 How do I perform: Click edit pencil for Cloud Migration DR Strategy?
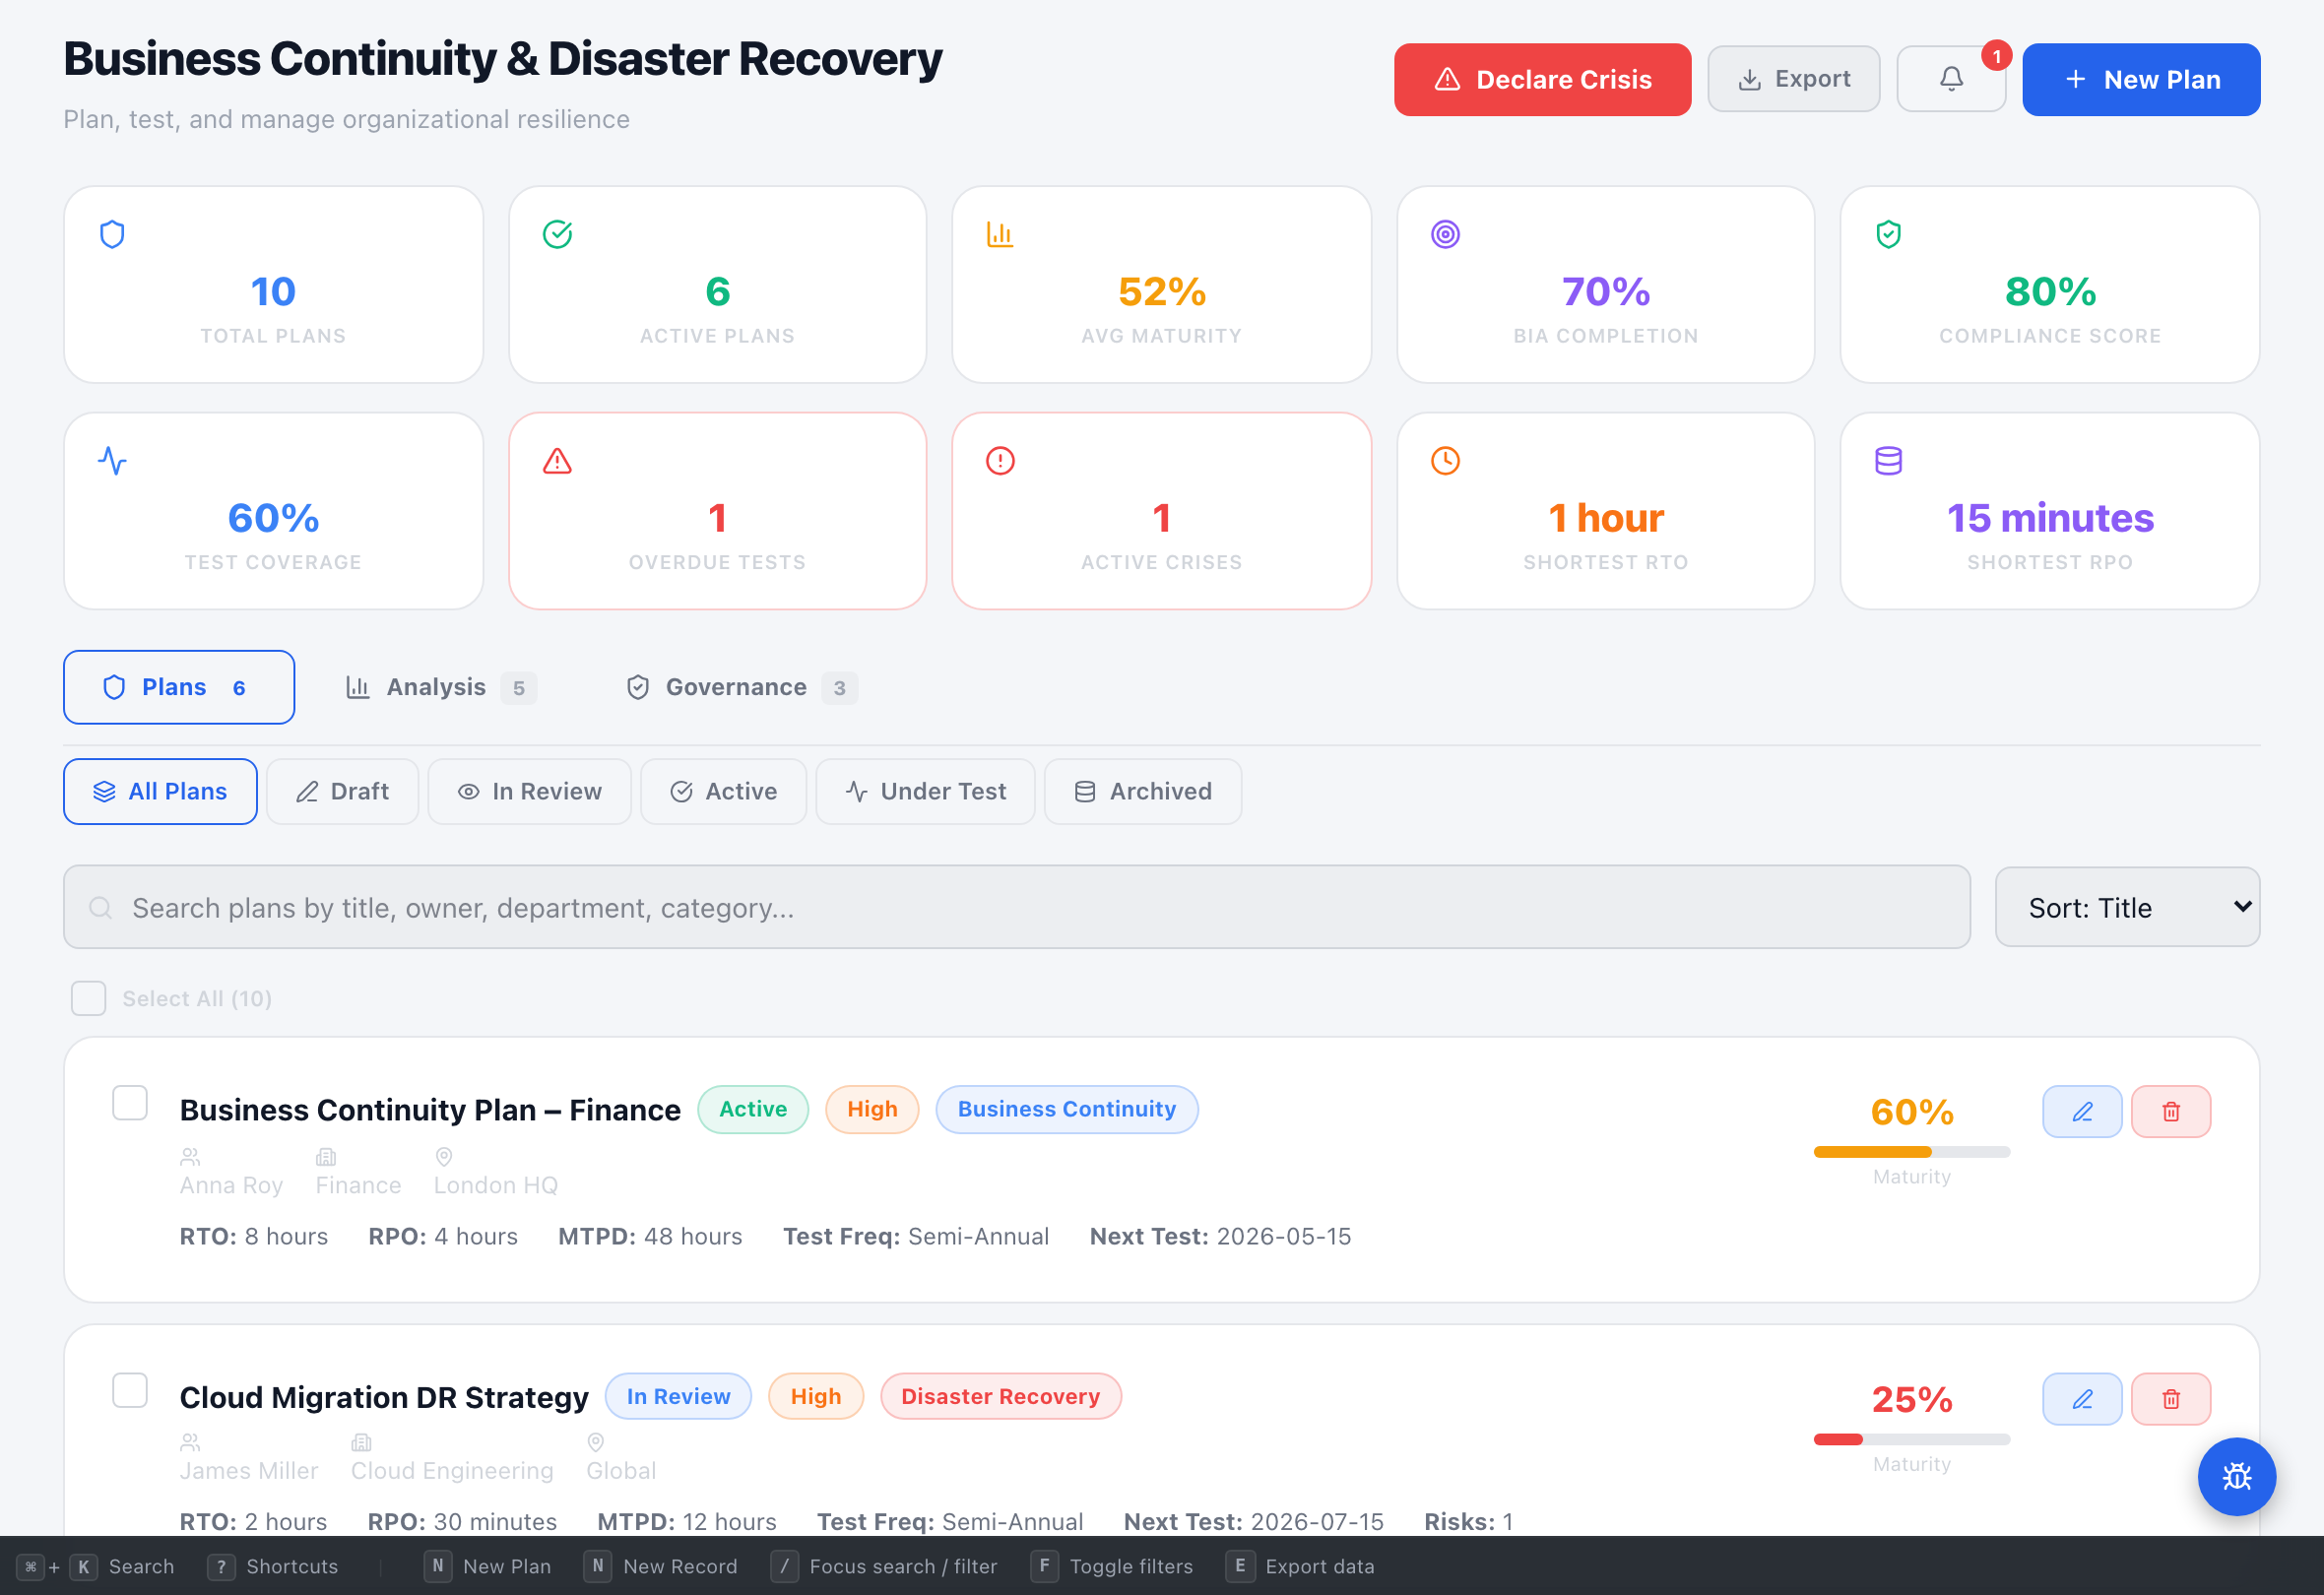point(2081,1398)
